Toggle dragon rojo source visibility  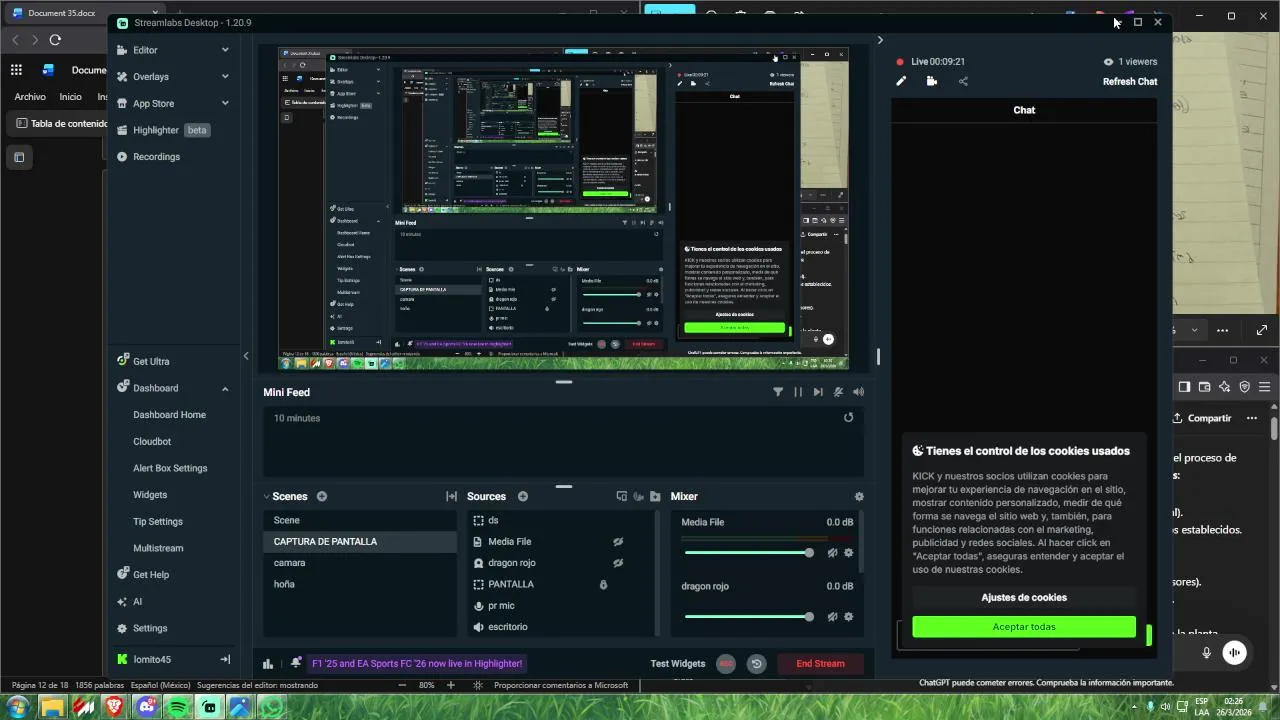coord(618,563)
